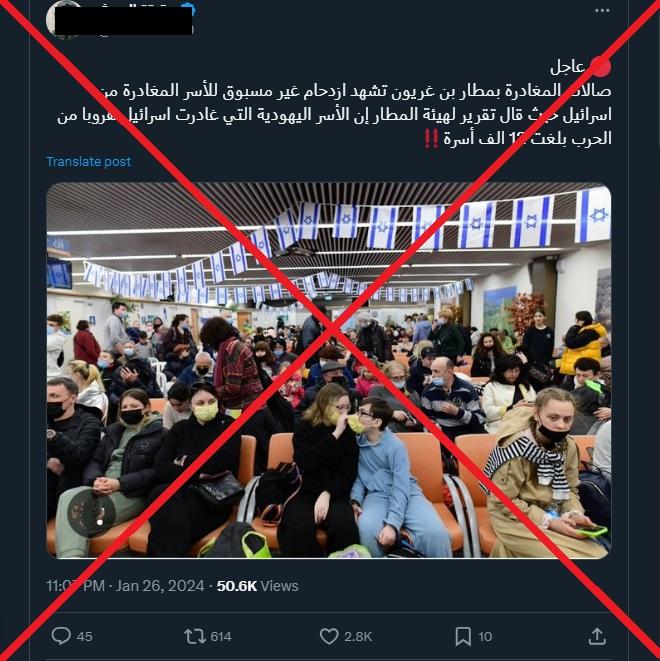Click the 11:07 PM Jan 26, 2024 timestamp
This screenshot has width=660, height=661.
(x=126, y=586)
